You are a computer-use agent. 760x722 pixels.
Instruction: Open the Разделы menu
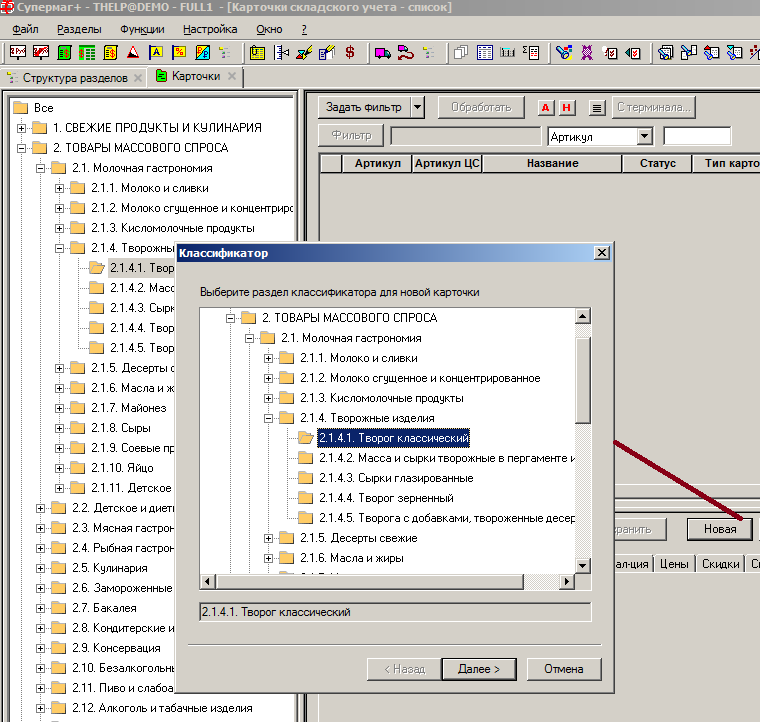click(x=79, y=29)
